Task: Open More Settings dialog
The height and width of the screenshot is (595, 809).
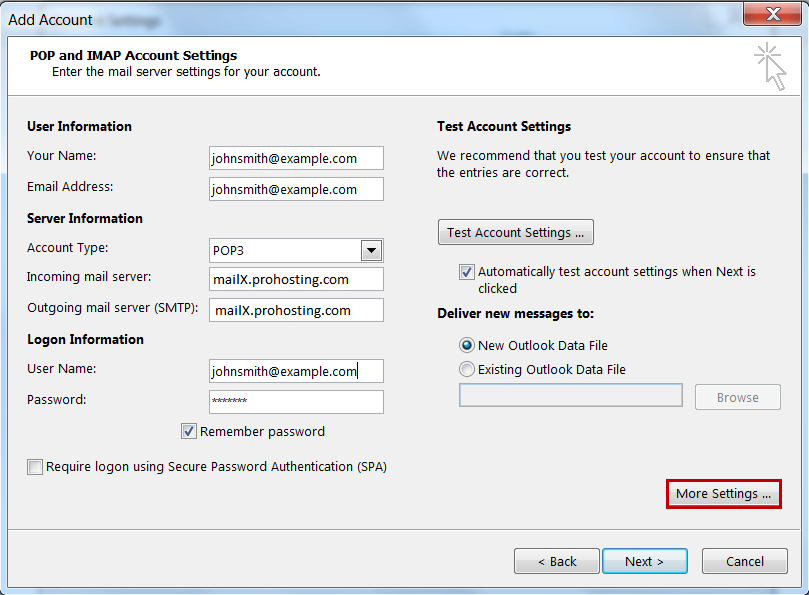Action: pyautogui.click(x=723, y=494)
